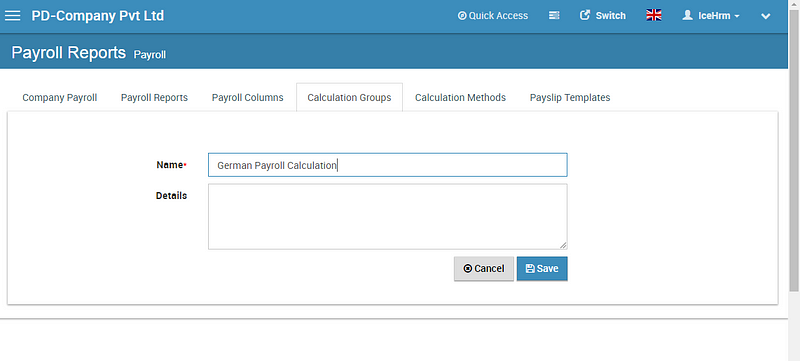Viewport: 800px width, 361px height.
Task: Focus the Name input field
Action: coord(388,165)
